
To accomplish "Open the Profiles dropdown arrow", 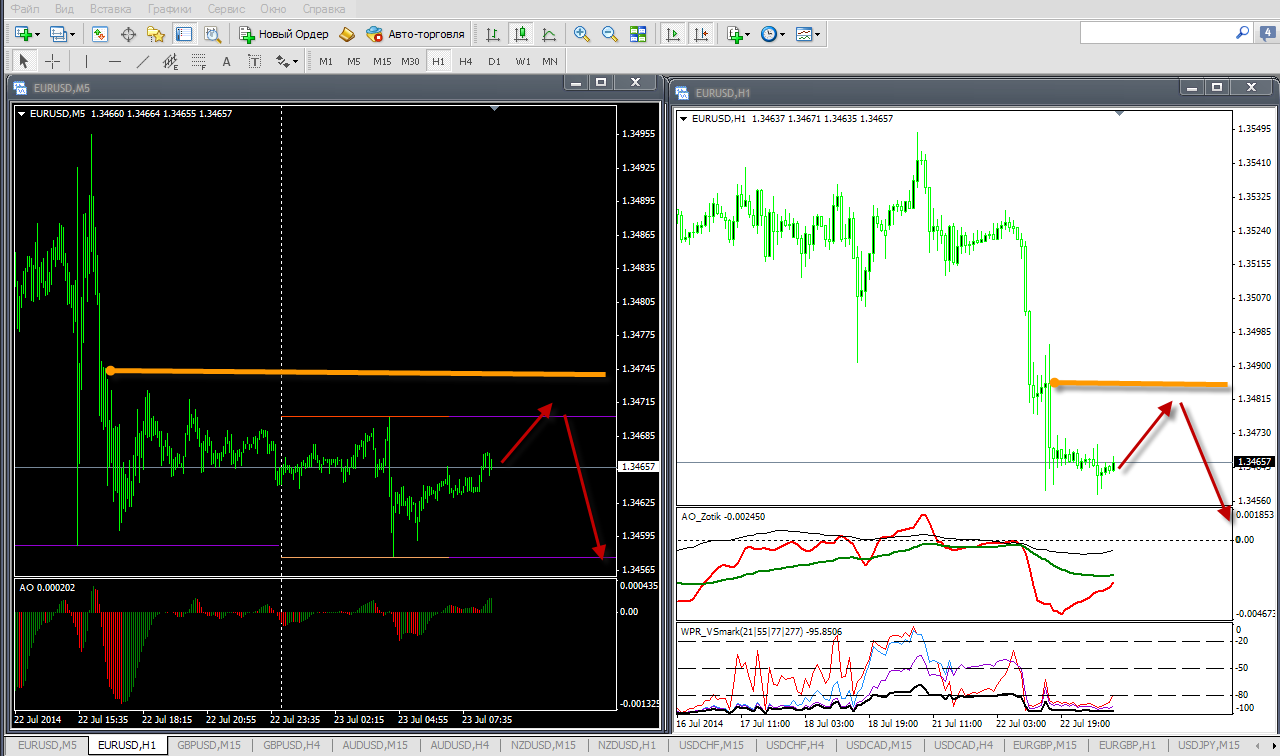I will [74, 35].
